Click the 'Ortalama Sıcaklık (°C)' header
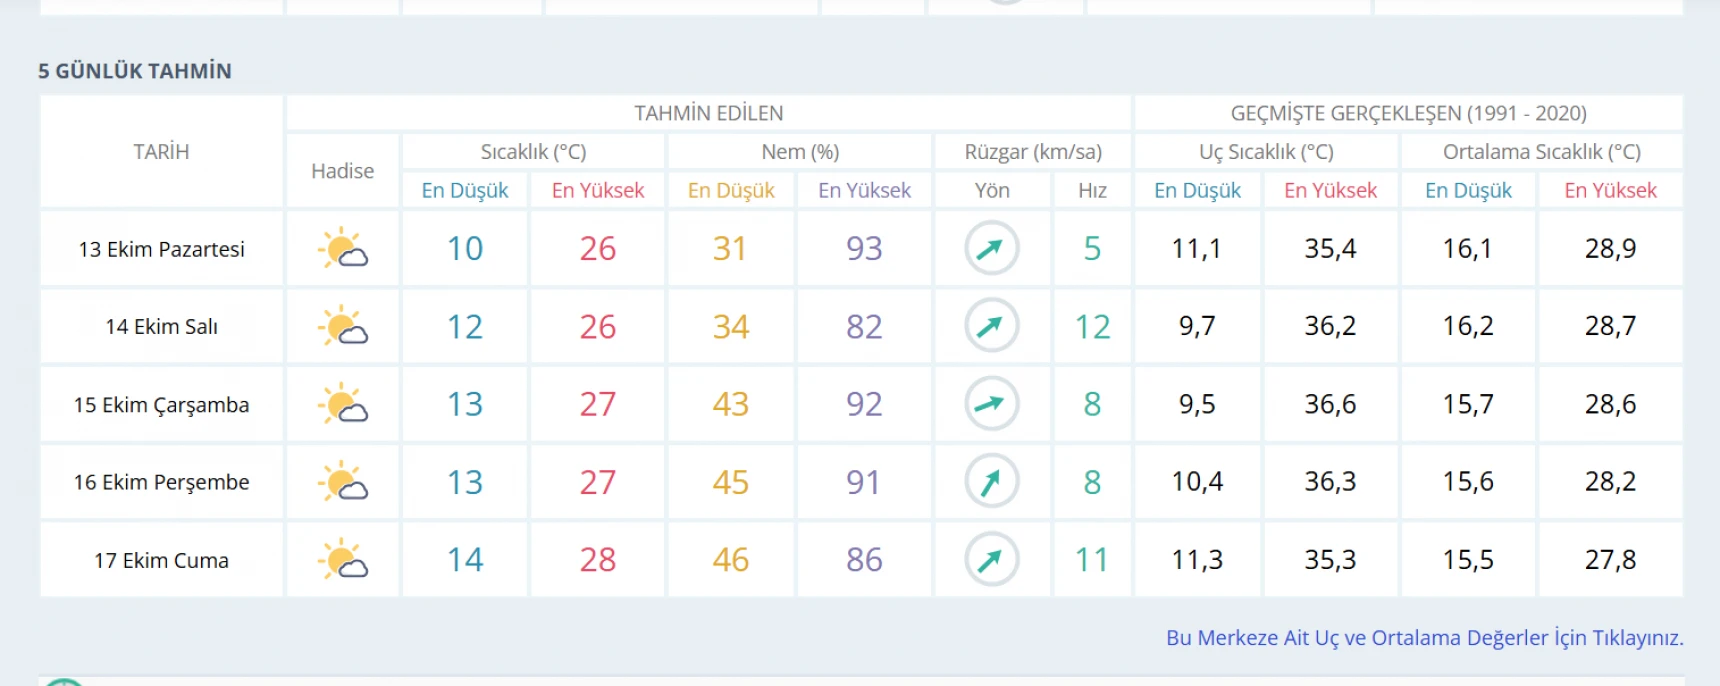The image size is (1720, 686). click(x=1541, y=152)
